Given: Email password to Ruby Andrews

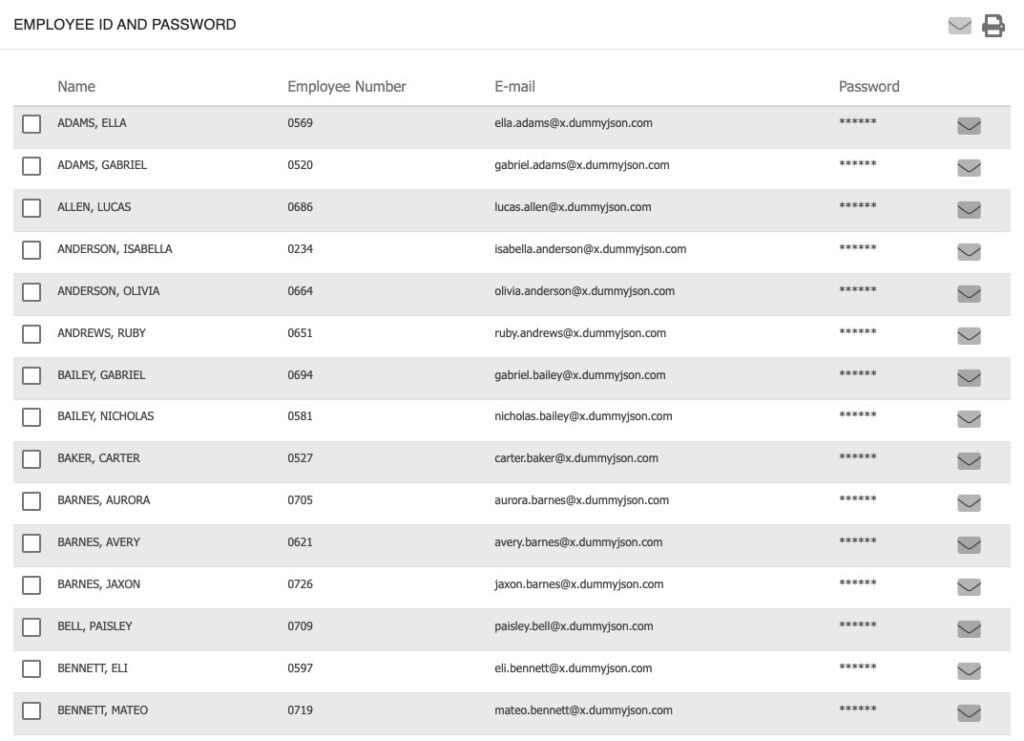Looking at the screenshot, I should pos(968,336).
